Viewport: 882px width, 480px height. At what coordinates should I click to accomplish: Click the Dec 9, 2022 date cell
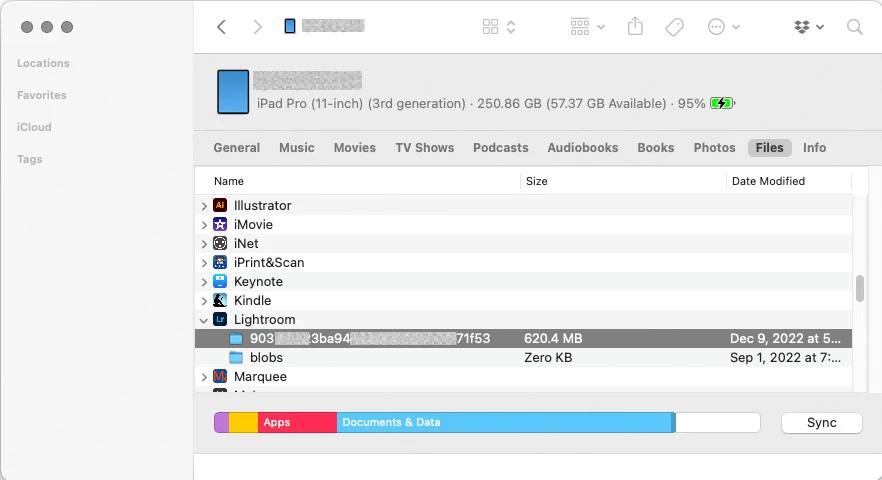(x=785, y=339)
